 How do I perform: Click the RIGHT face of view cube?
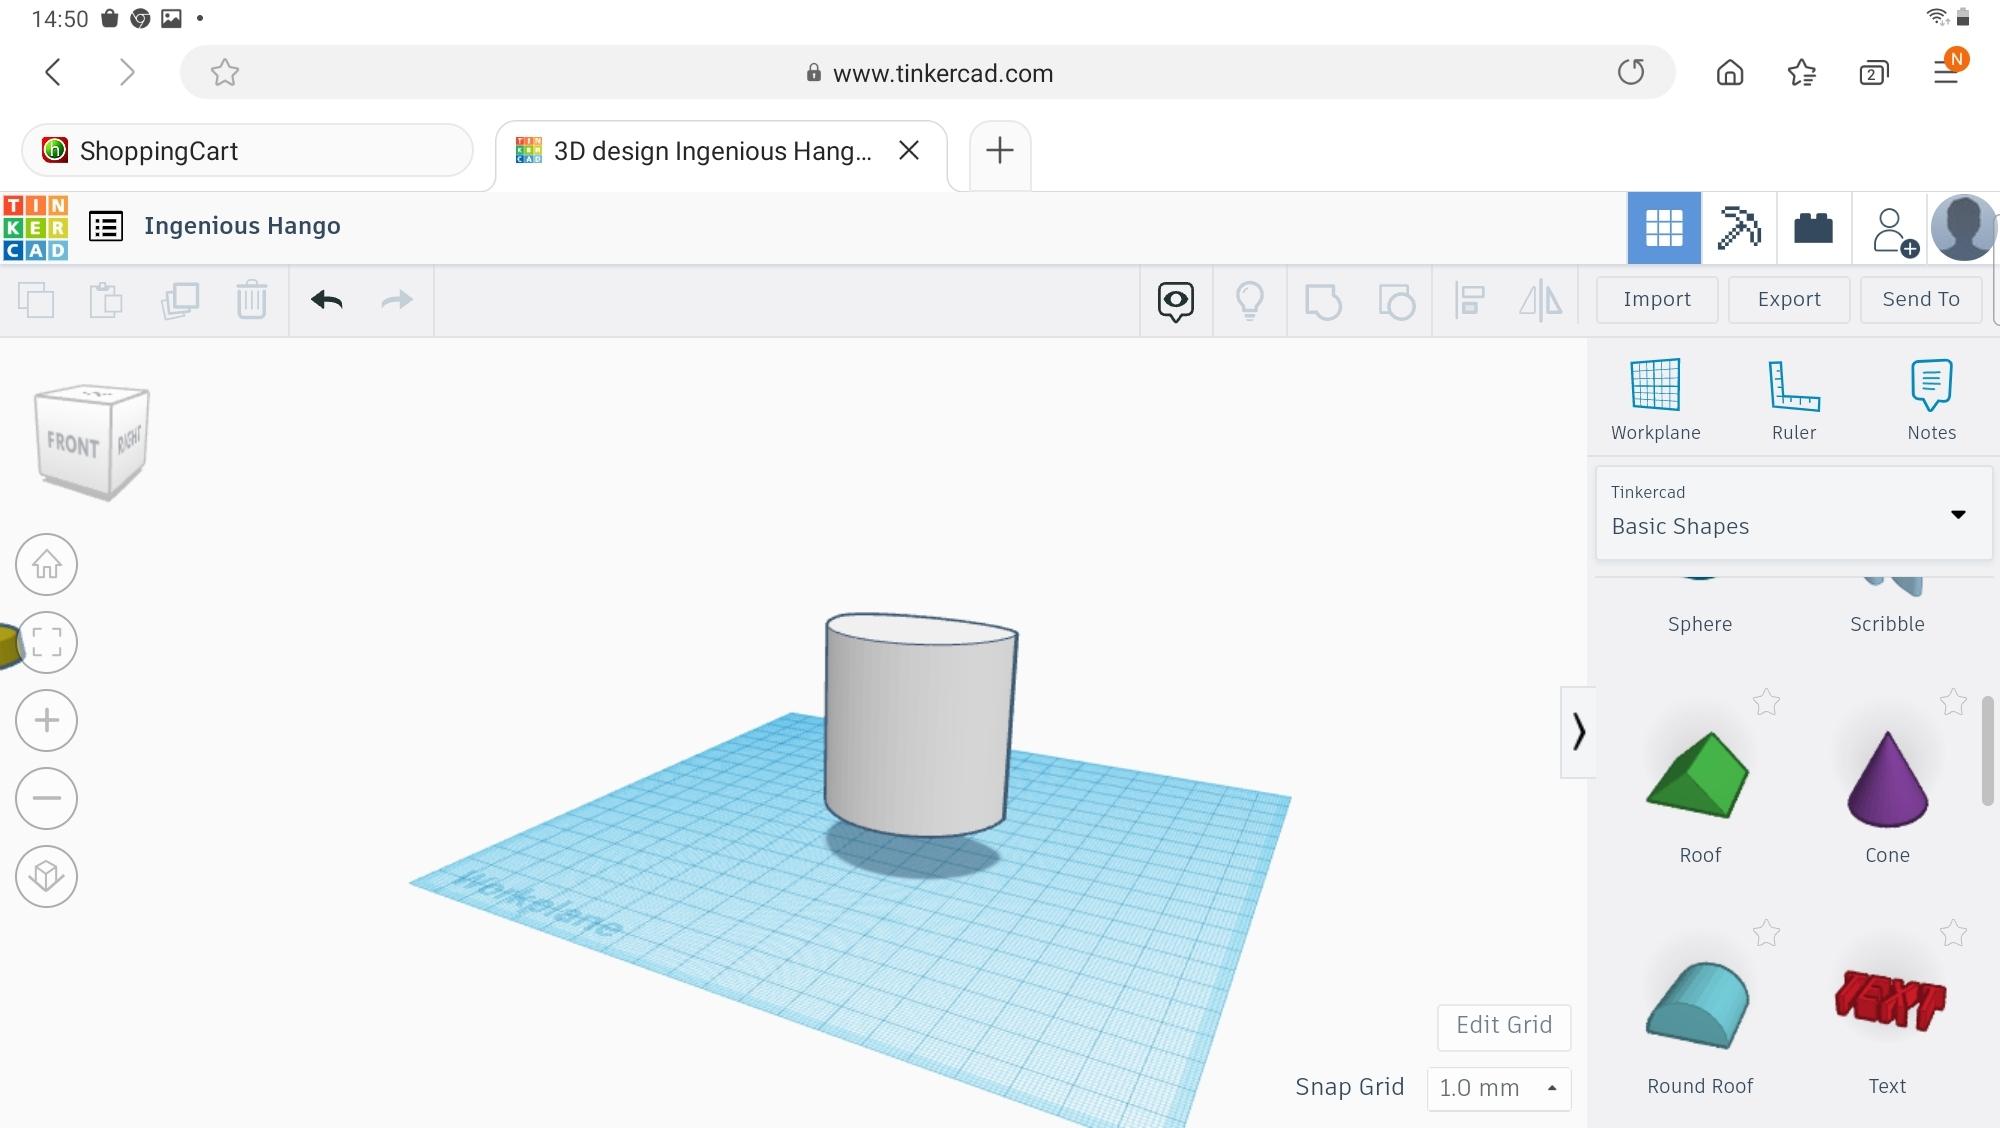(129, 439)
